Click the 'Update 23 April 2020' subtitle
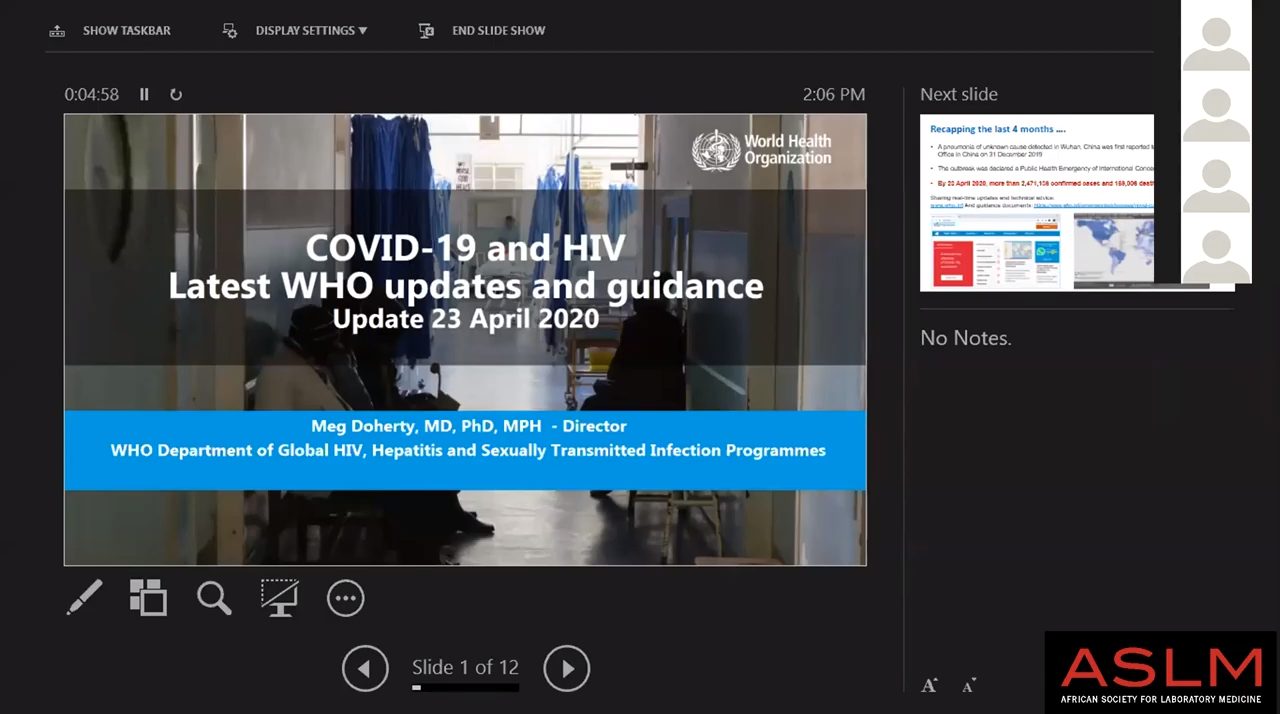1280x714 pixels. 466,320
